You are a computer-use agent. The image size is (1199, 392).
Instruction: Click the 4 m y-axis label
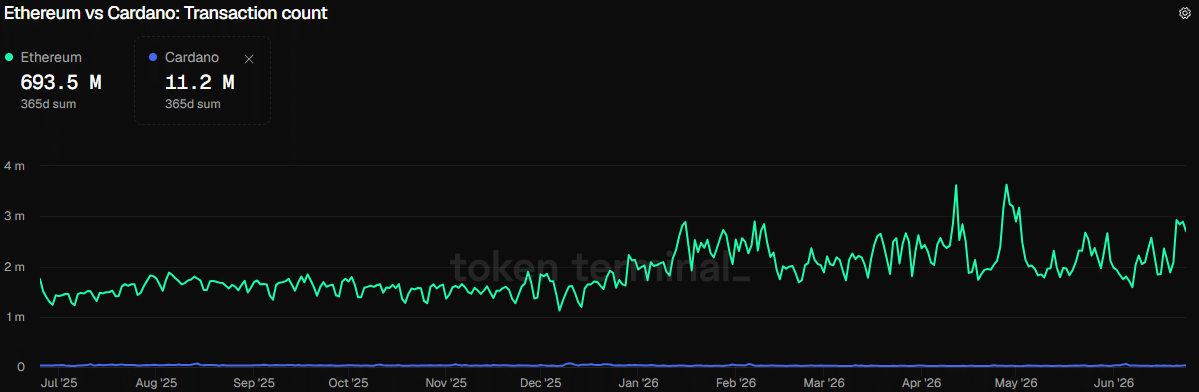(x=15, y=166)
